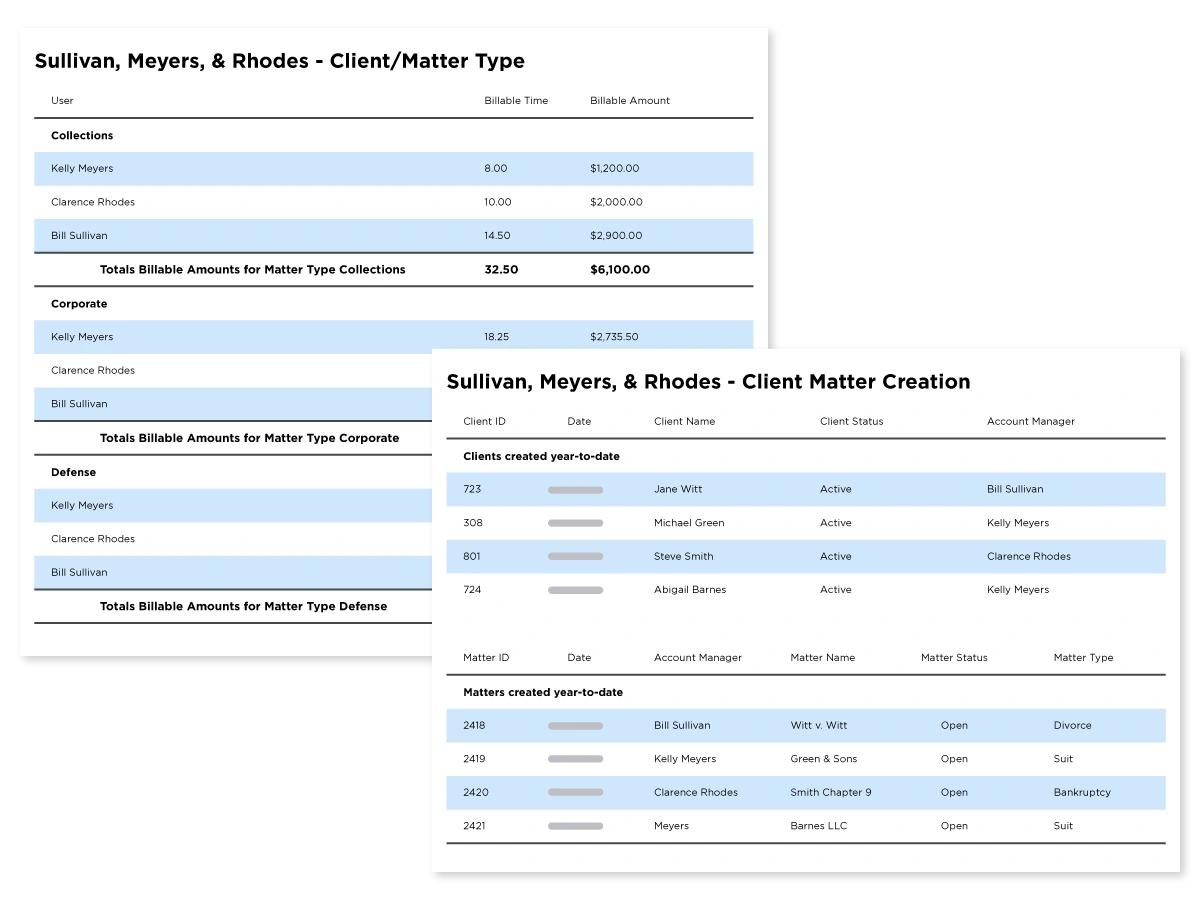Click the redacted date for matter 2421
The width and height of the screenshot is (1200, 900).
575,826
